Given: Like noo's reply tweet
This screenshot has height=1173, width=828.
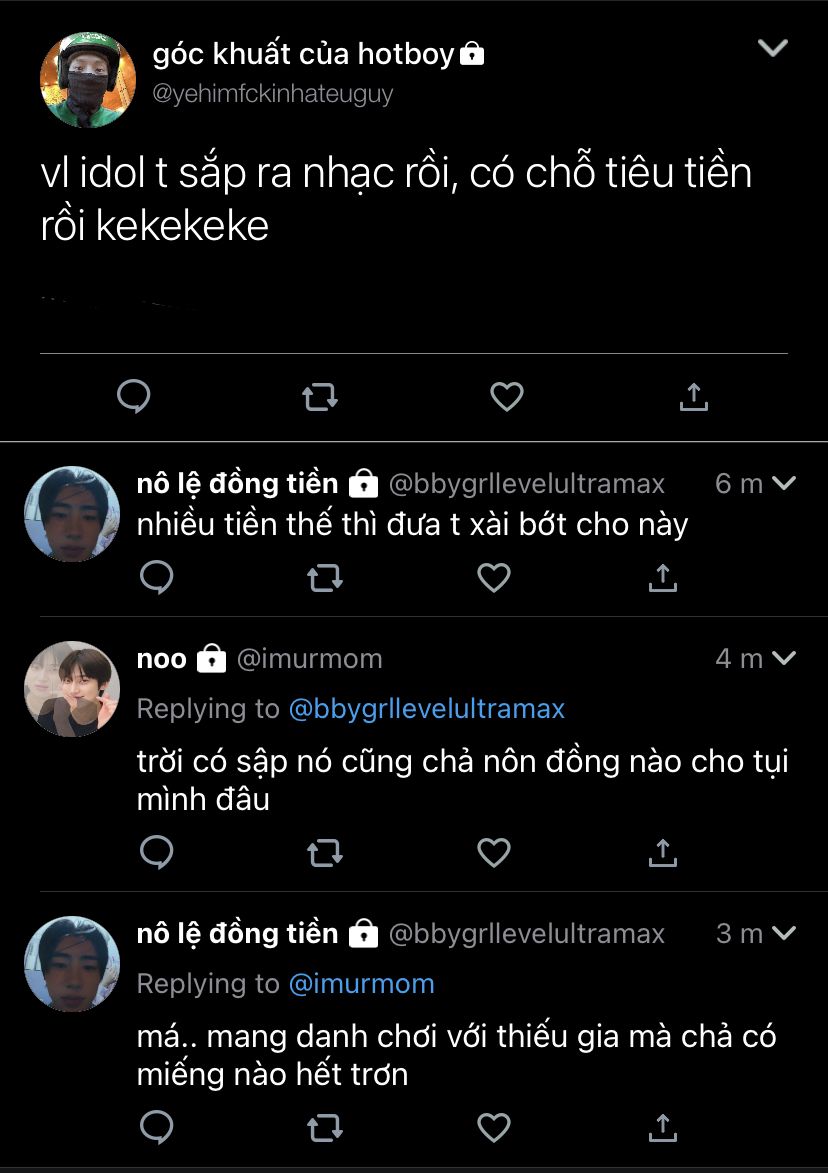Looking at the screenshot, I should coord(493,852).
